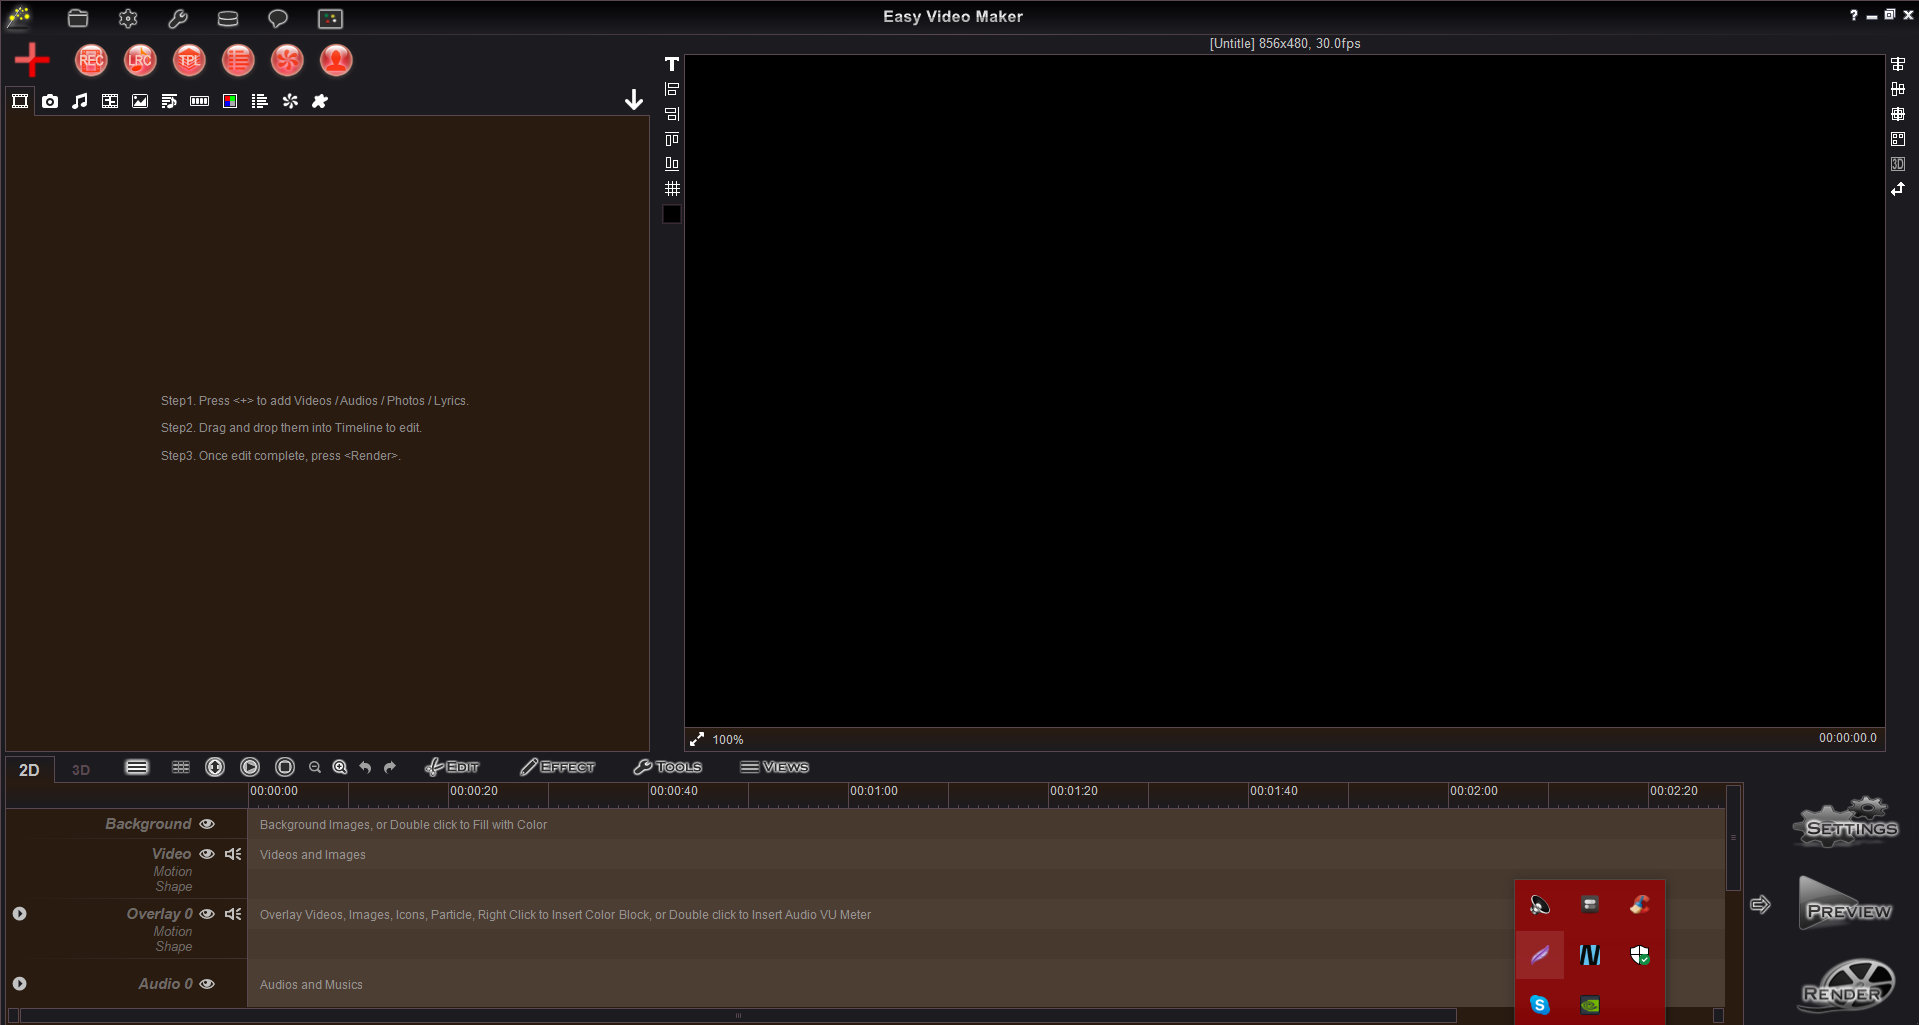Undo the last action
This screenshot has height=1025, width=1919.
tap(365, 767)
